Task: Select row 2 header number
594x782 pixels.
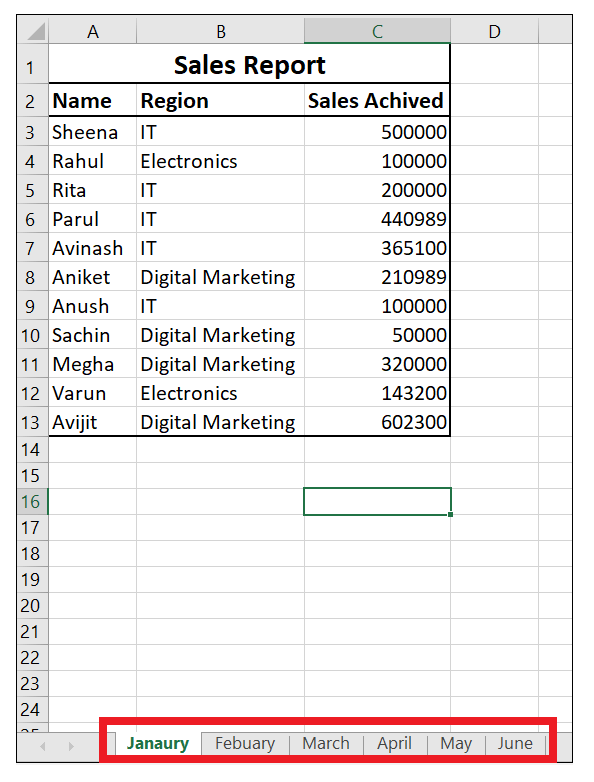Action: click(32, 100)
